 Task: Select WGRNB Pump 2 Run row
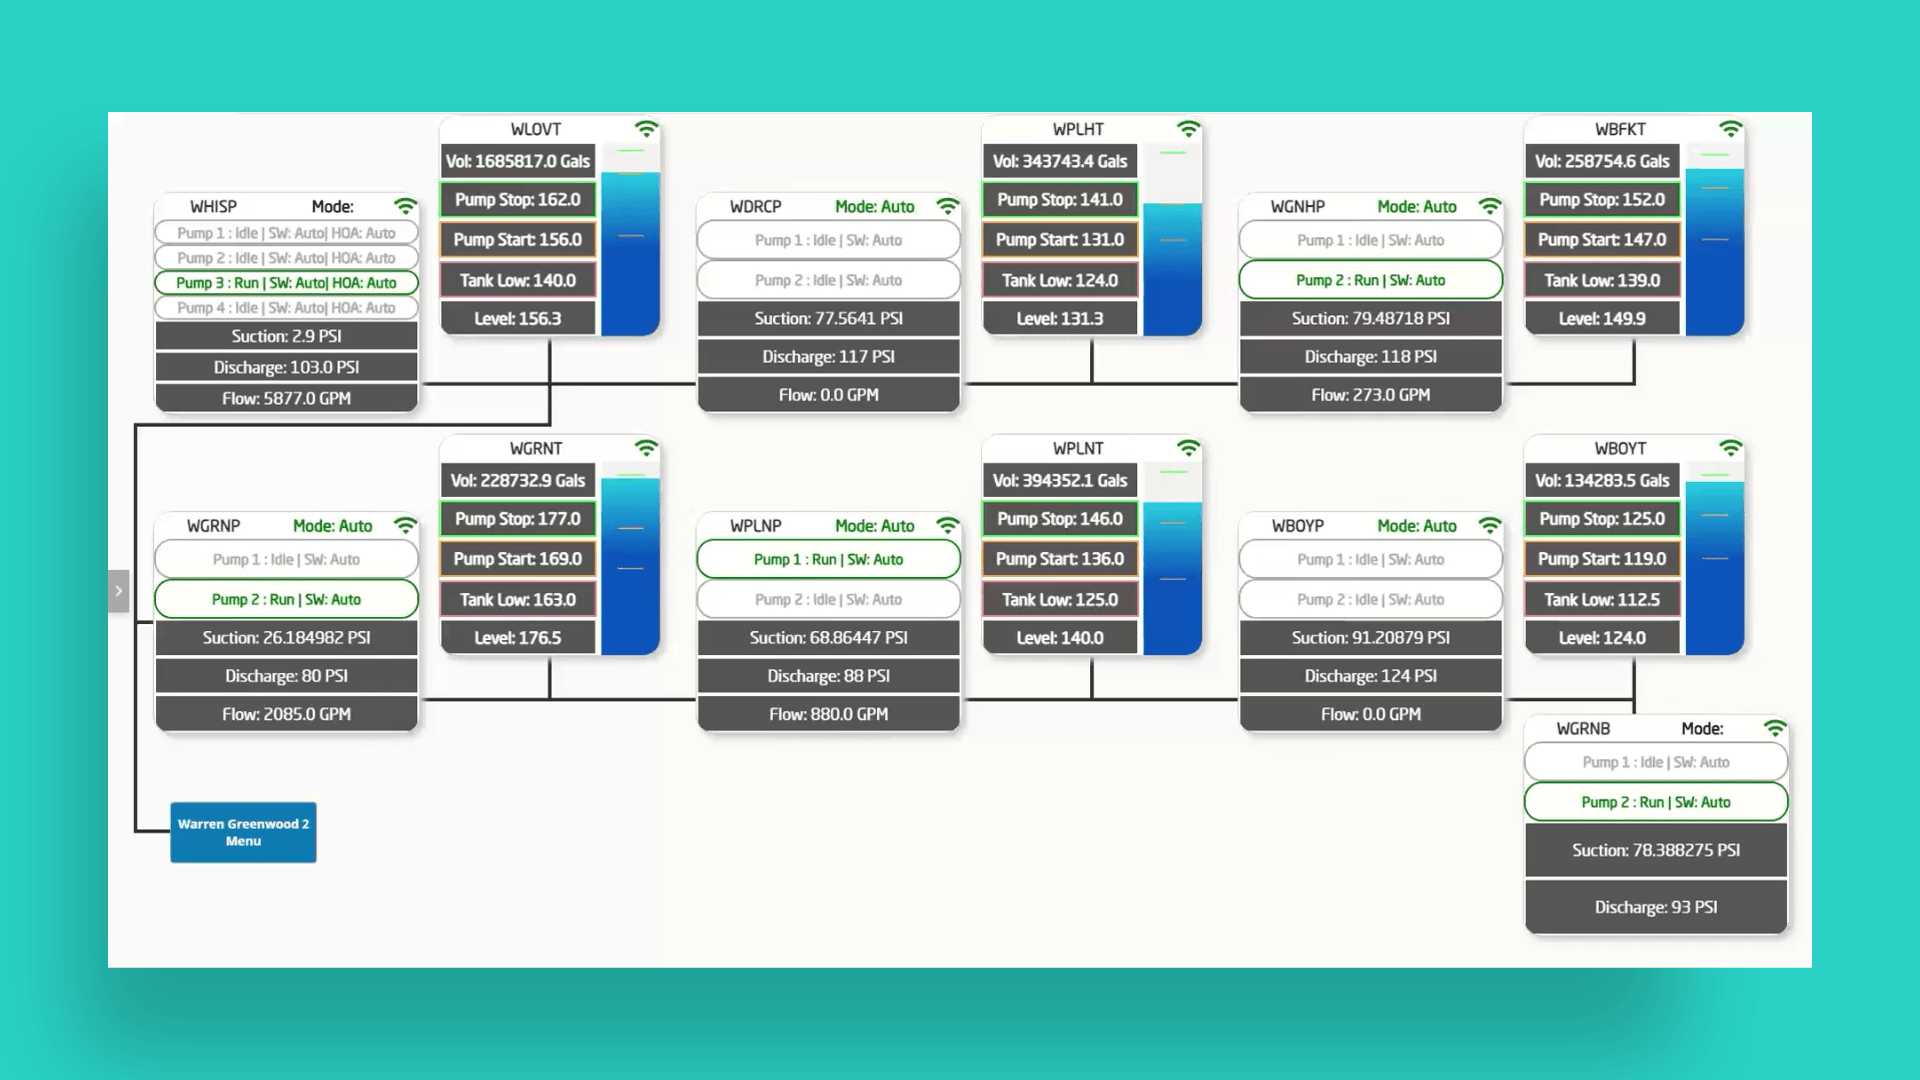tap(1655, 802)
